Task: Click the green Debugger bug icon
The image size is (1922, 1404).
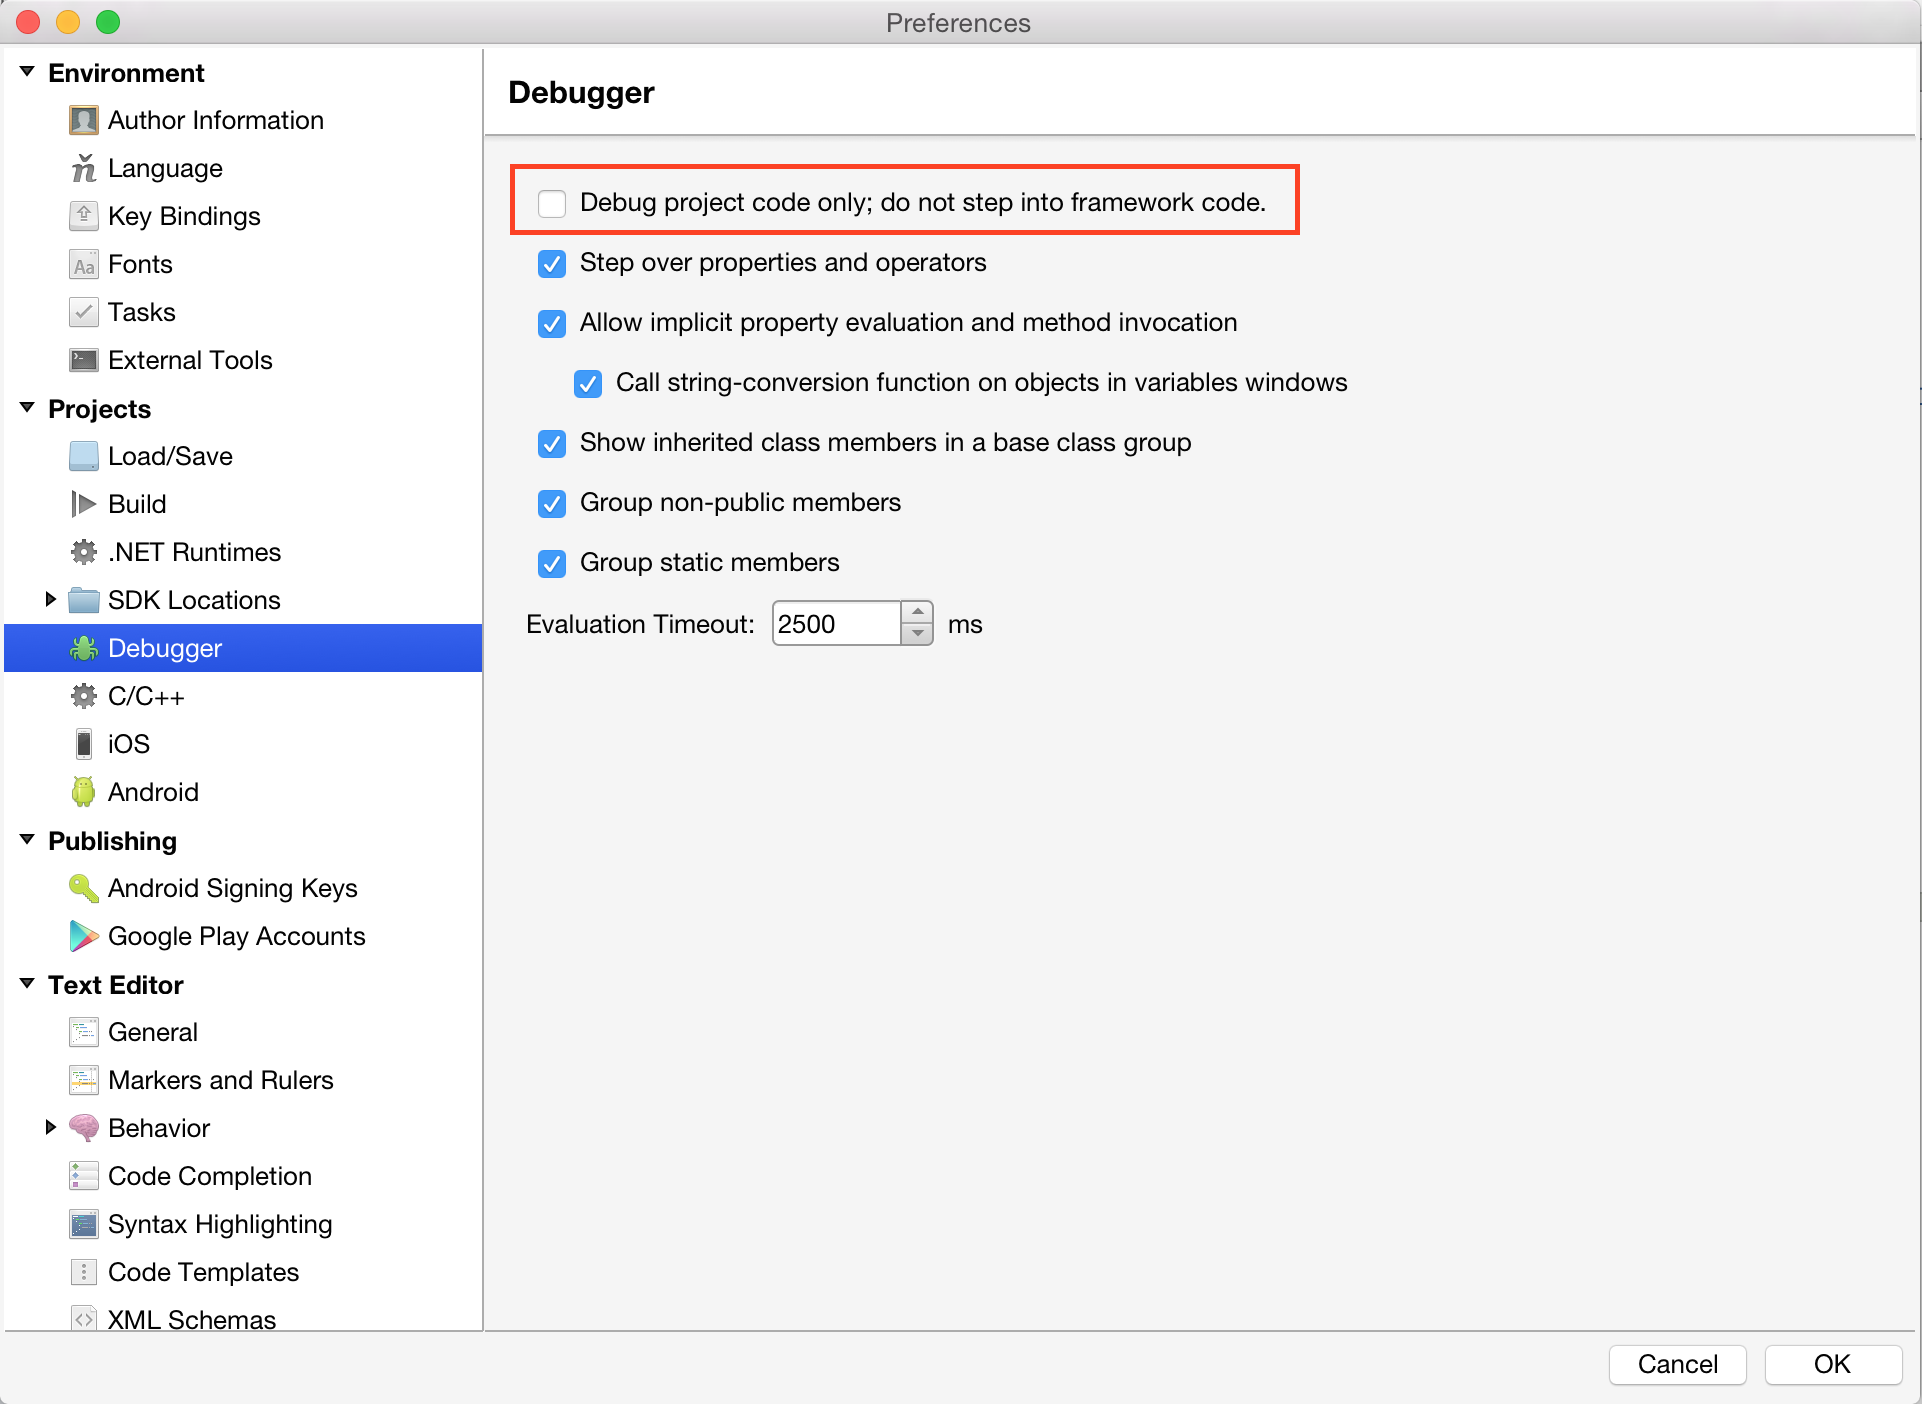Action: click(84, 649)
